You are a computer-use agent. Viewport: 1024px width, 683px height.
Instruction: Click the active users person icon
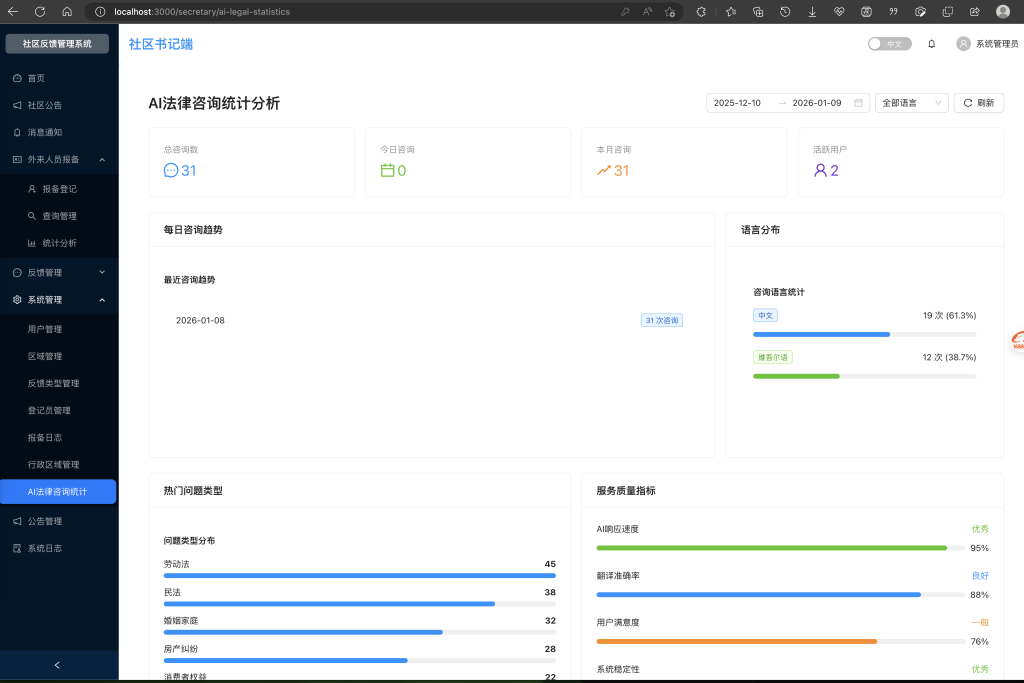pos(820,171)
